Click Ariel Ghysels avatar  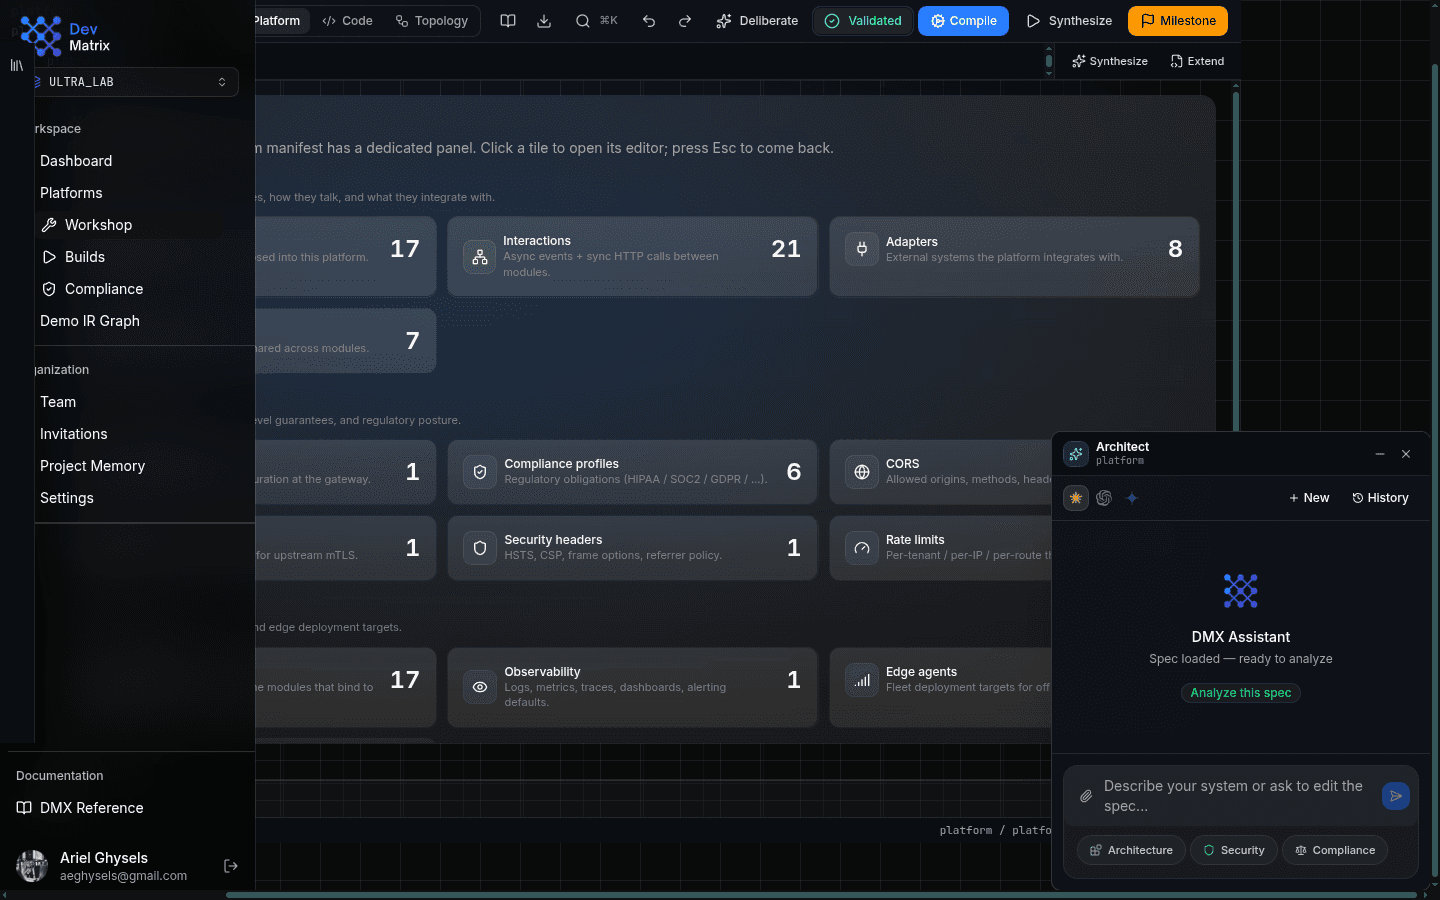coord(32,866)
